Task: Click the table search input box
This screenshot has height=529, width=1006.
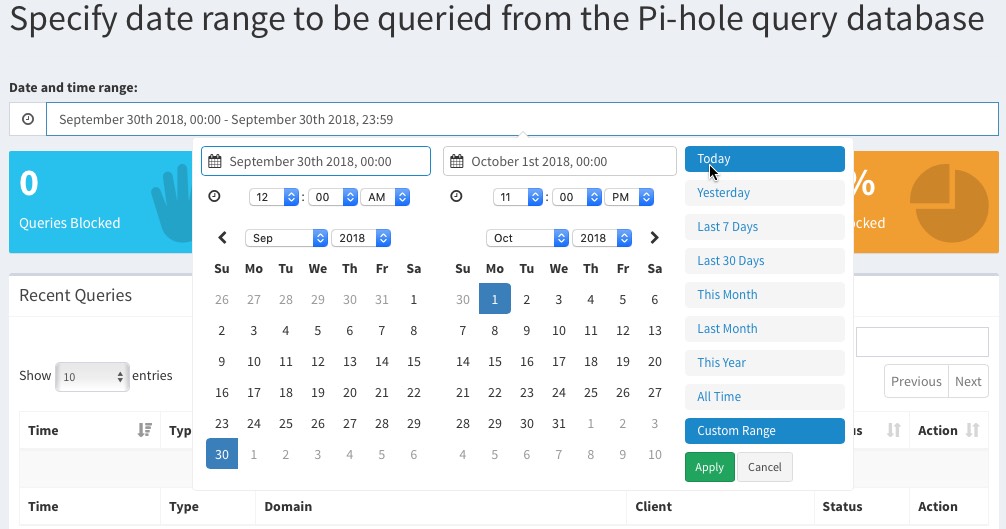Action: (x=922, y=342)
